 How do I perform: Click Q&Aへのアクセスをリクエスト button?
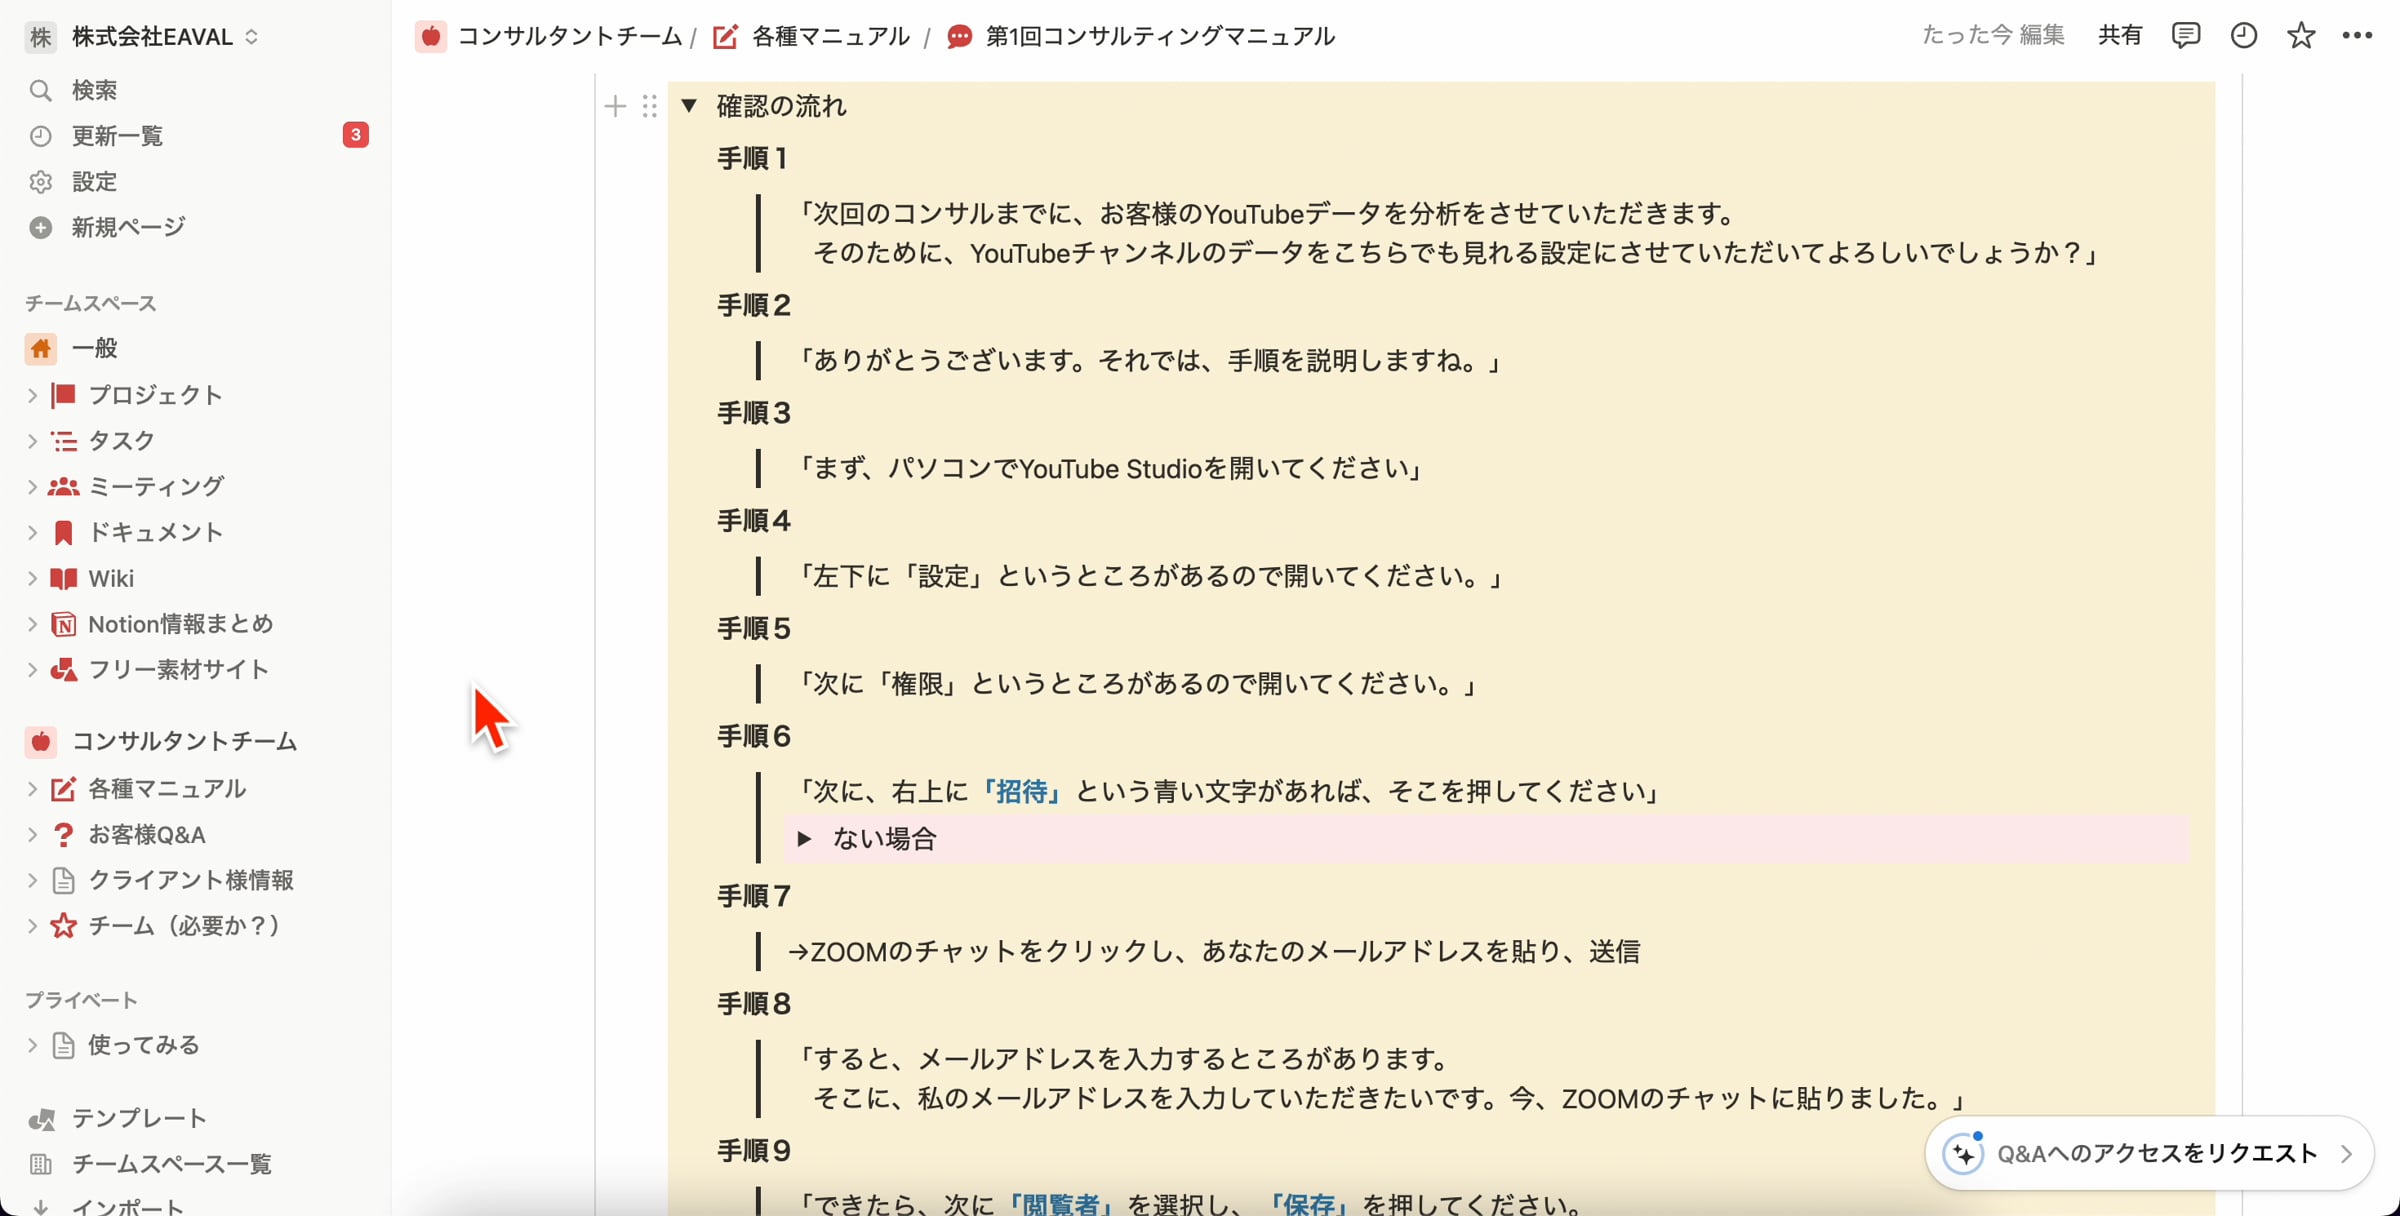[2149, 1153]
